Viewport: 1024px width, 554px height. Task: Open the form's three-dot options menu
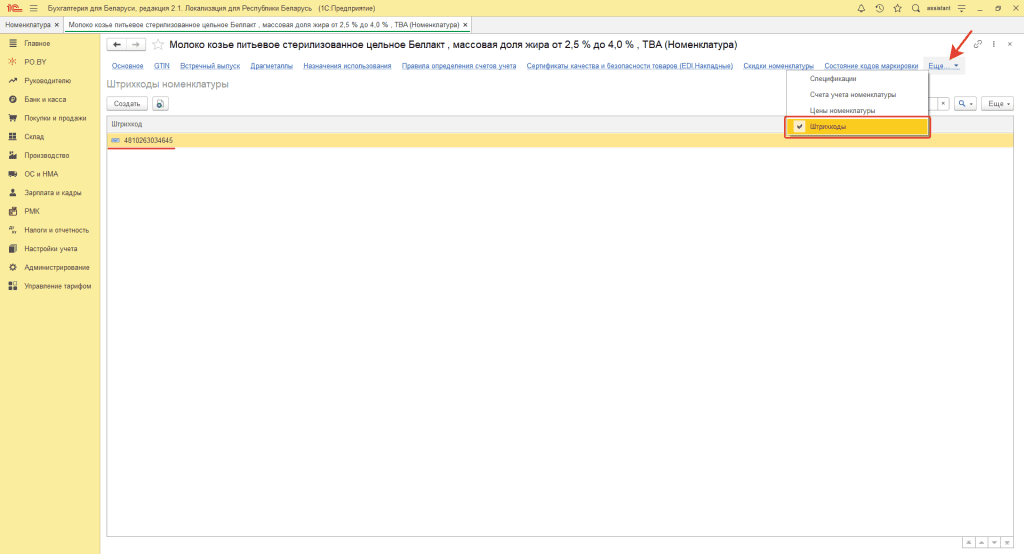[993, 44]
